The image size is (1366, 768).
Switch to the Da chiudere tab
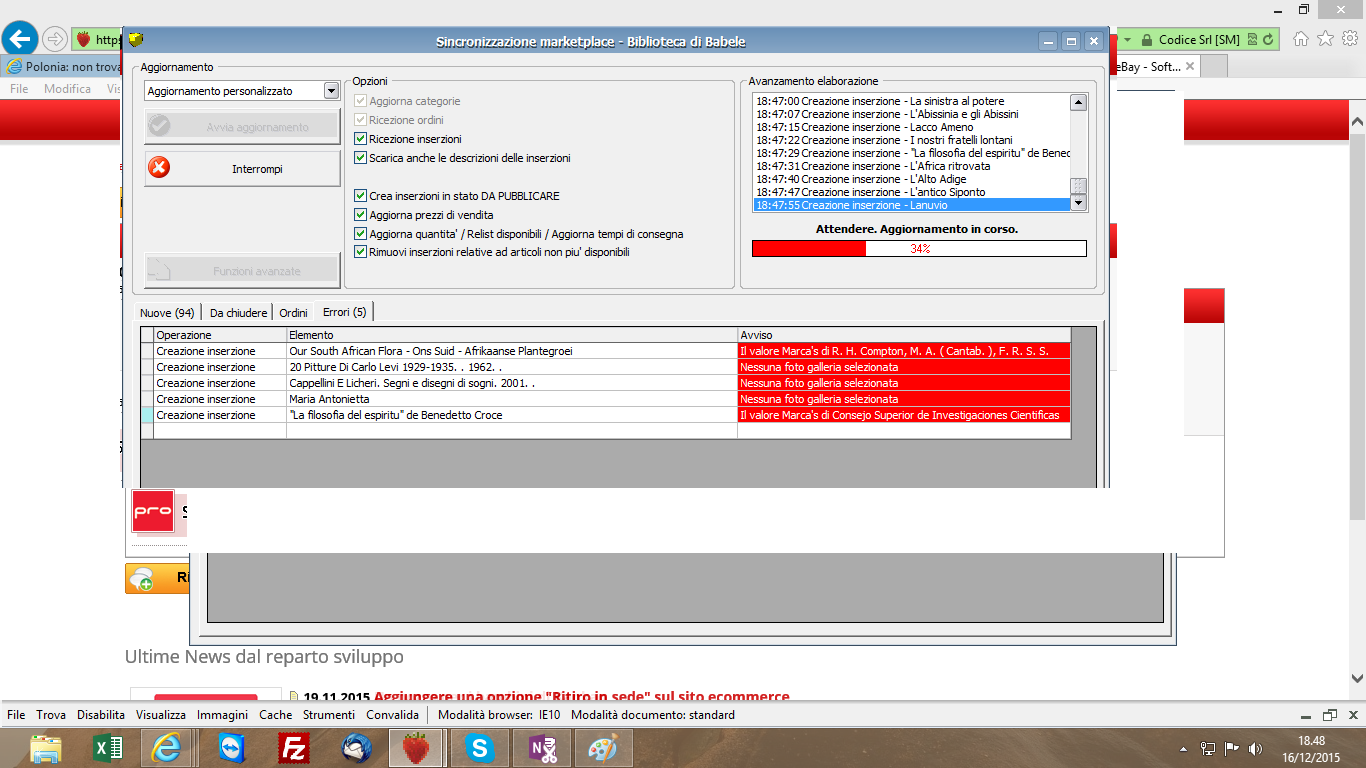coord(238,313)
